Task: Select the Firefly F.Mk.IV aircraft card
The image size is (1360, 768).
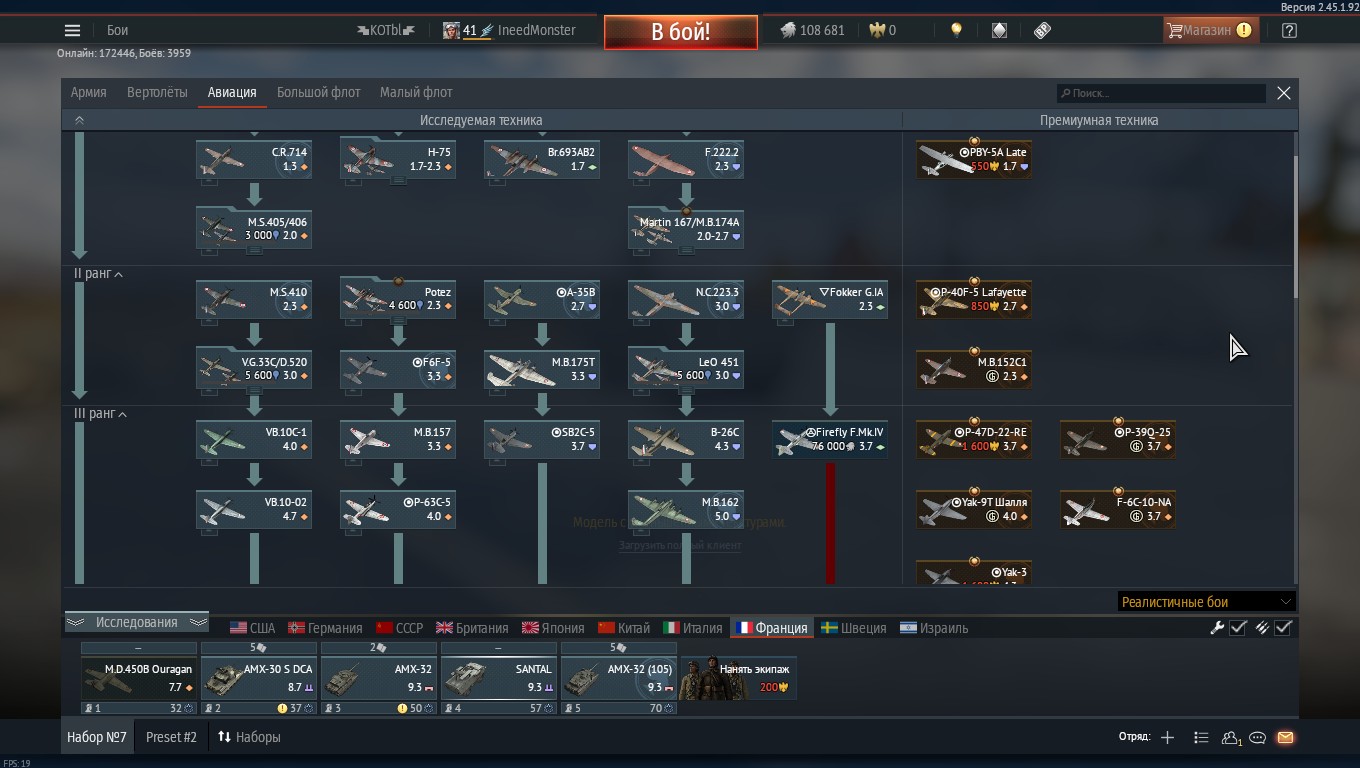Action: click(829, 440)
